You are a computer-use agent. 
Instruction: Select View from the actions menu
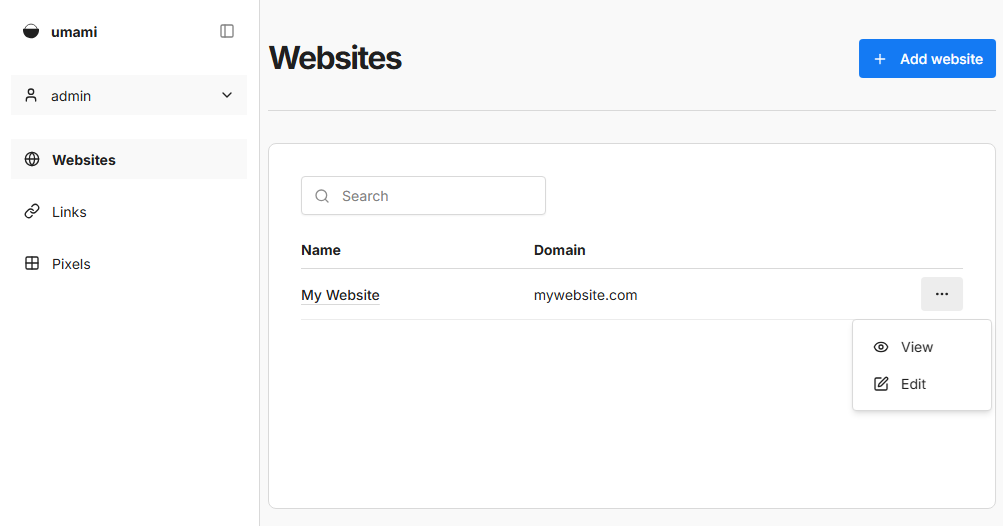pos(916,347)
